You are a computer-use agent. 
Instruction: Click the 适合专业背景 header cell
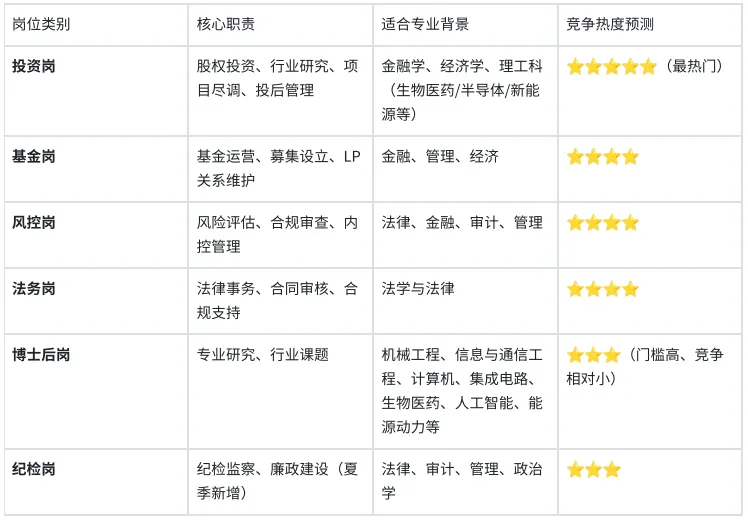(x=425, y=24)
